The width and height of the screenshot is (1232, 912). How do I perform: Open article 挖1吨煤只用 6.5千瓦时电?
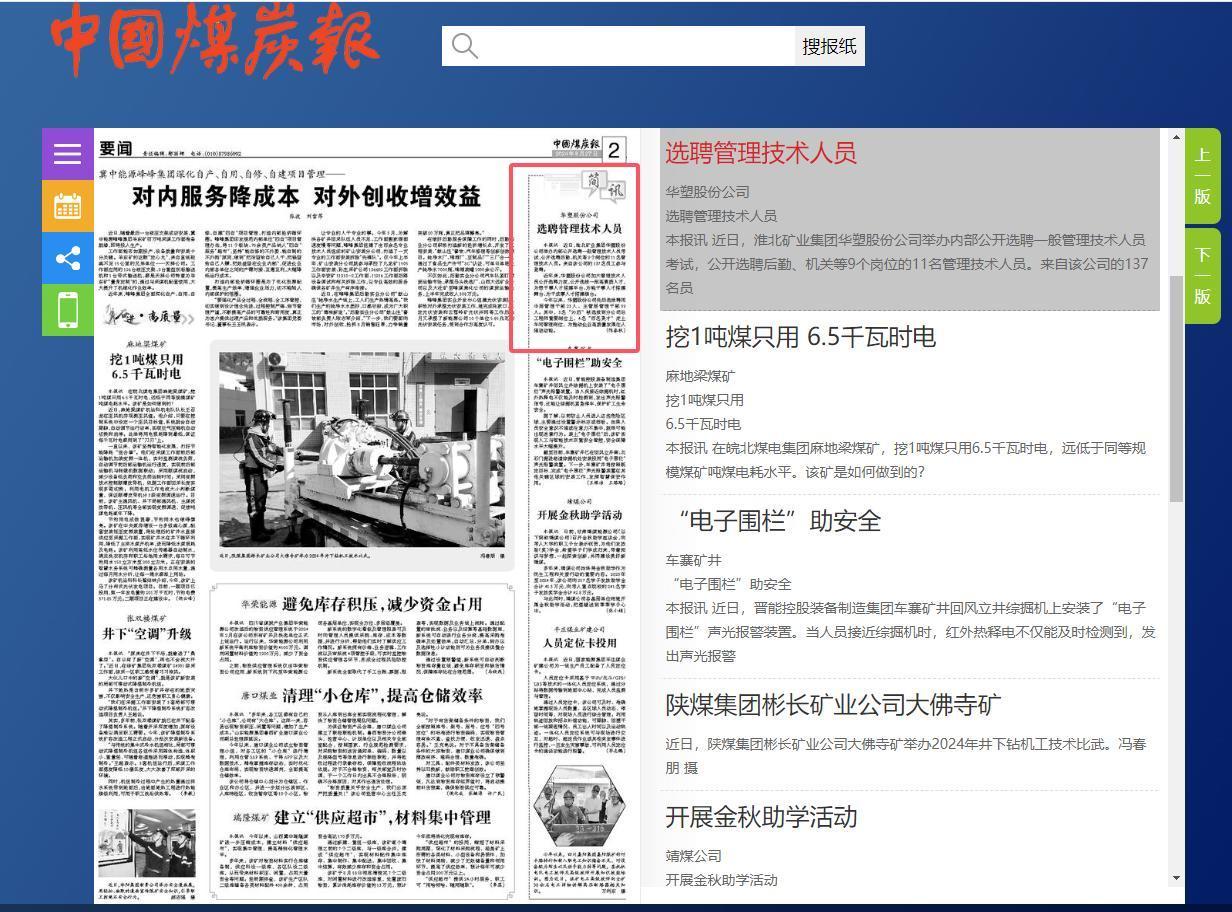point(800,337)
